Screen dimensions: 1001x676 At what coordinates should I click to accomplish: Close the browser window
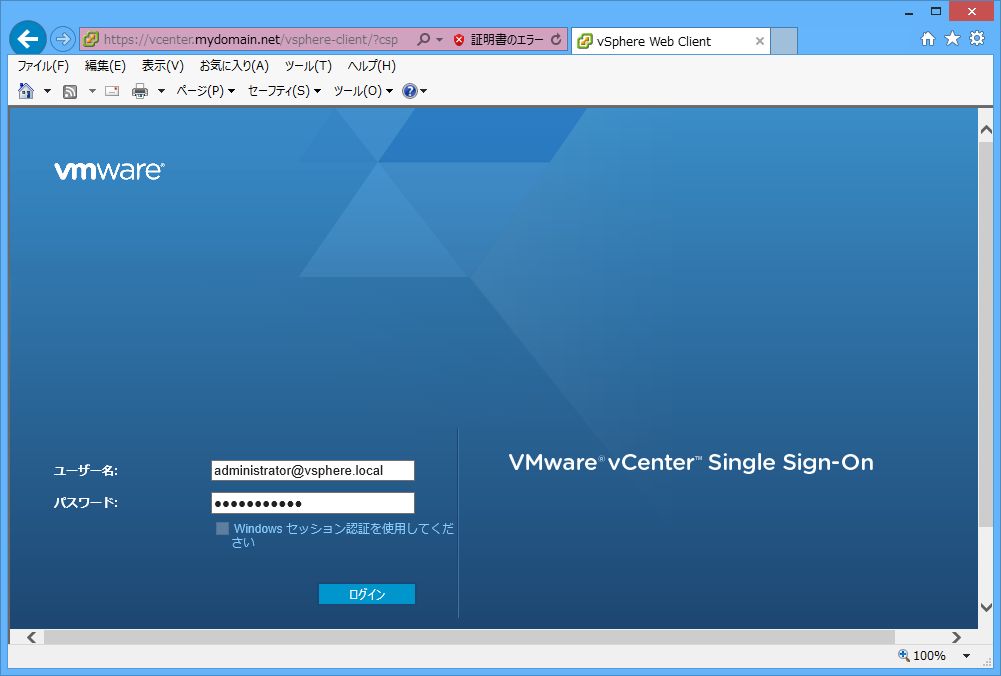(972, 11)
